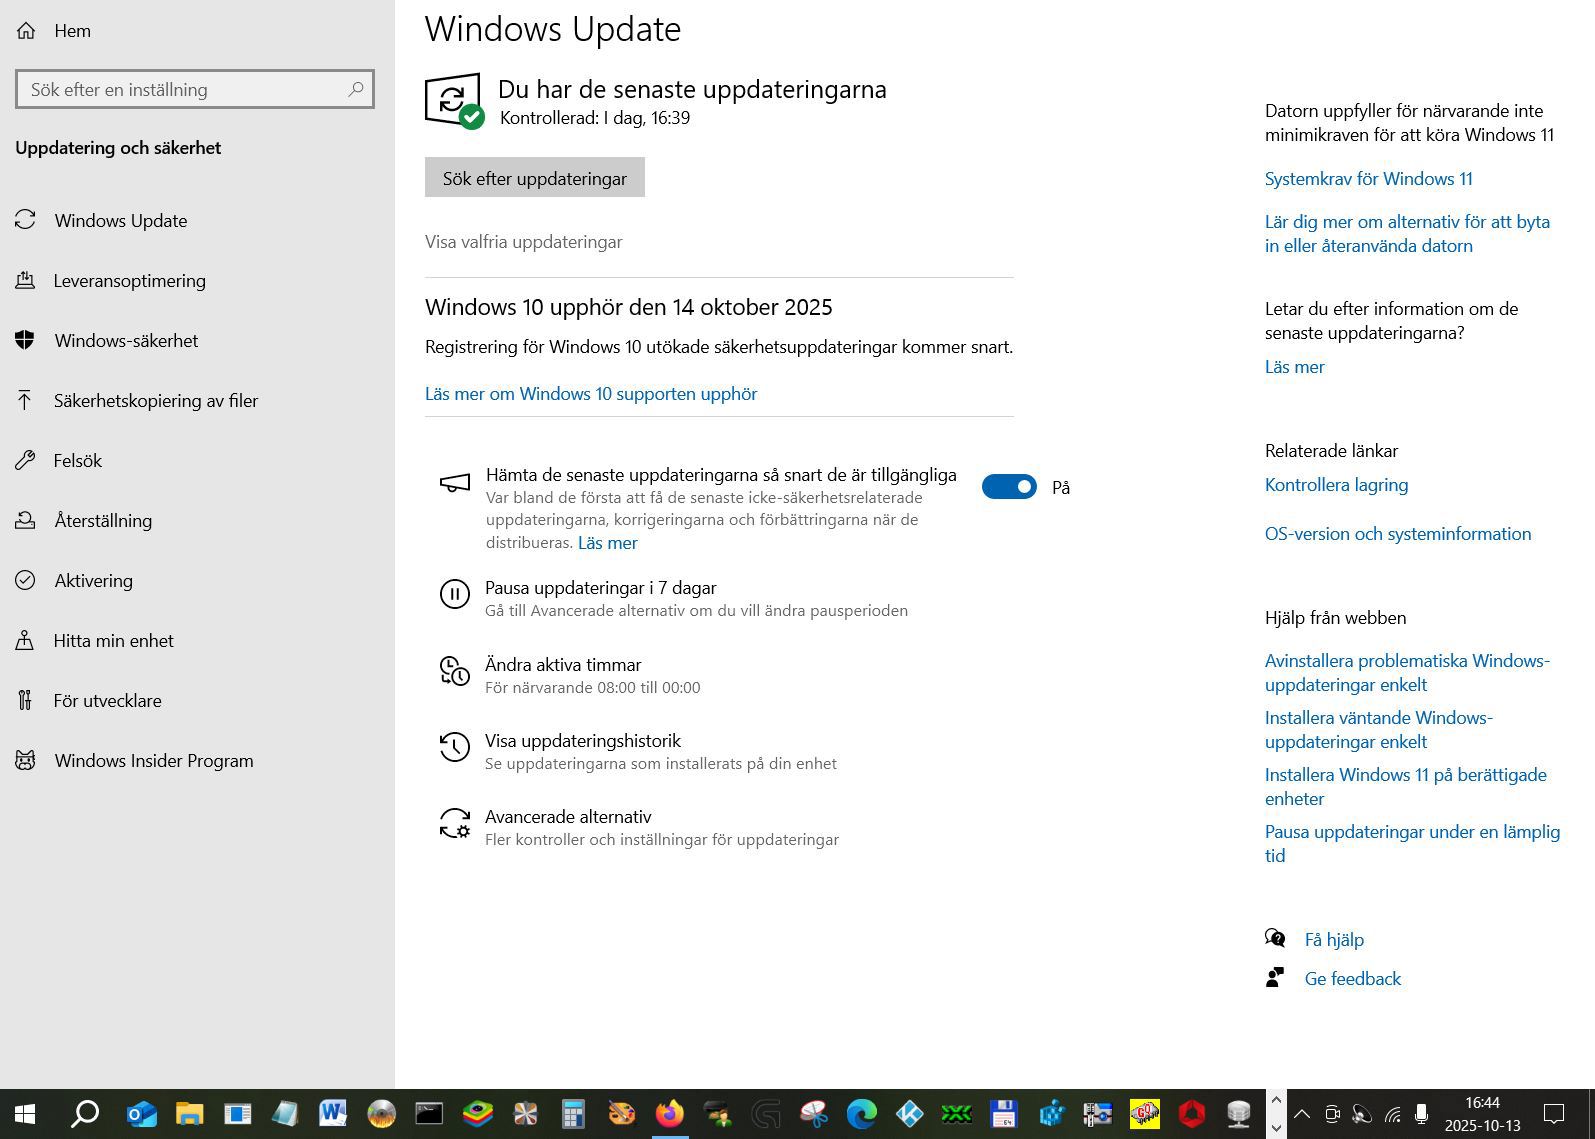Open the Felsök troubleshooting page
This screenshot has height=1139, width=1595.
click(78, 461)
